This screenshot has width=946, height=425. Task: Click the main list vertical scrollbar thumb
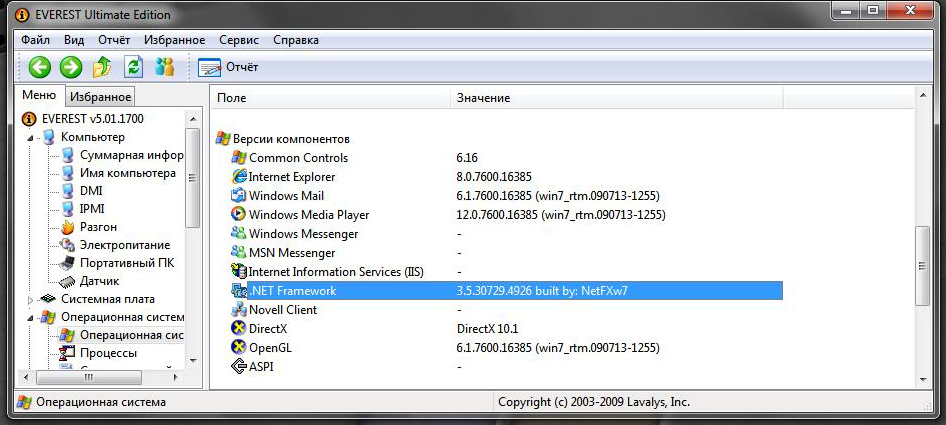pyautogui.click(x=922, y=266)
